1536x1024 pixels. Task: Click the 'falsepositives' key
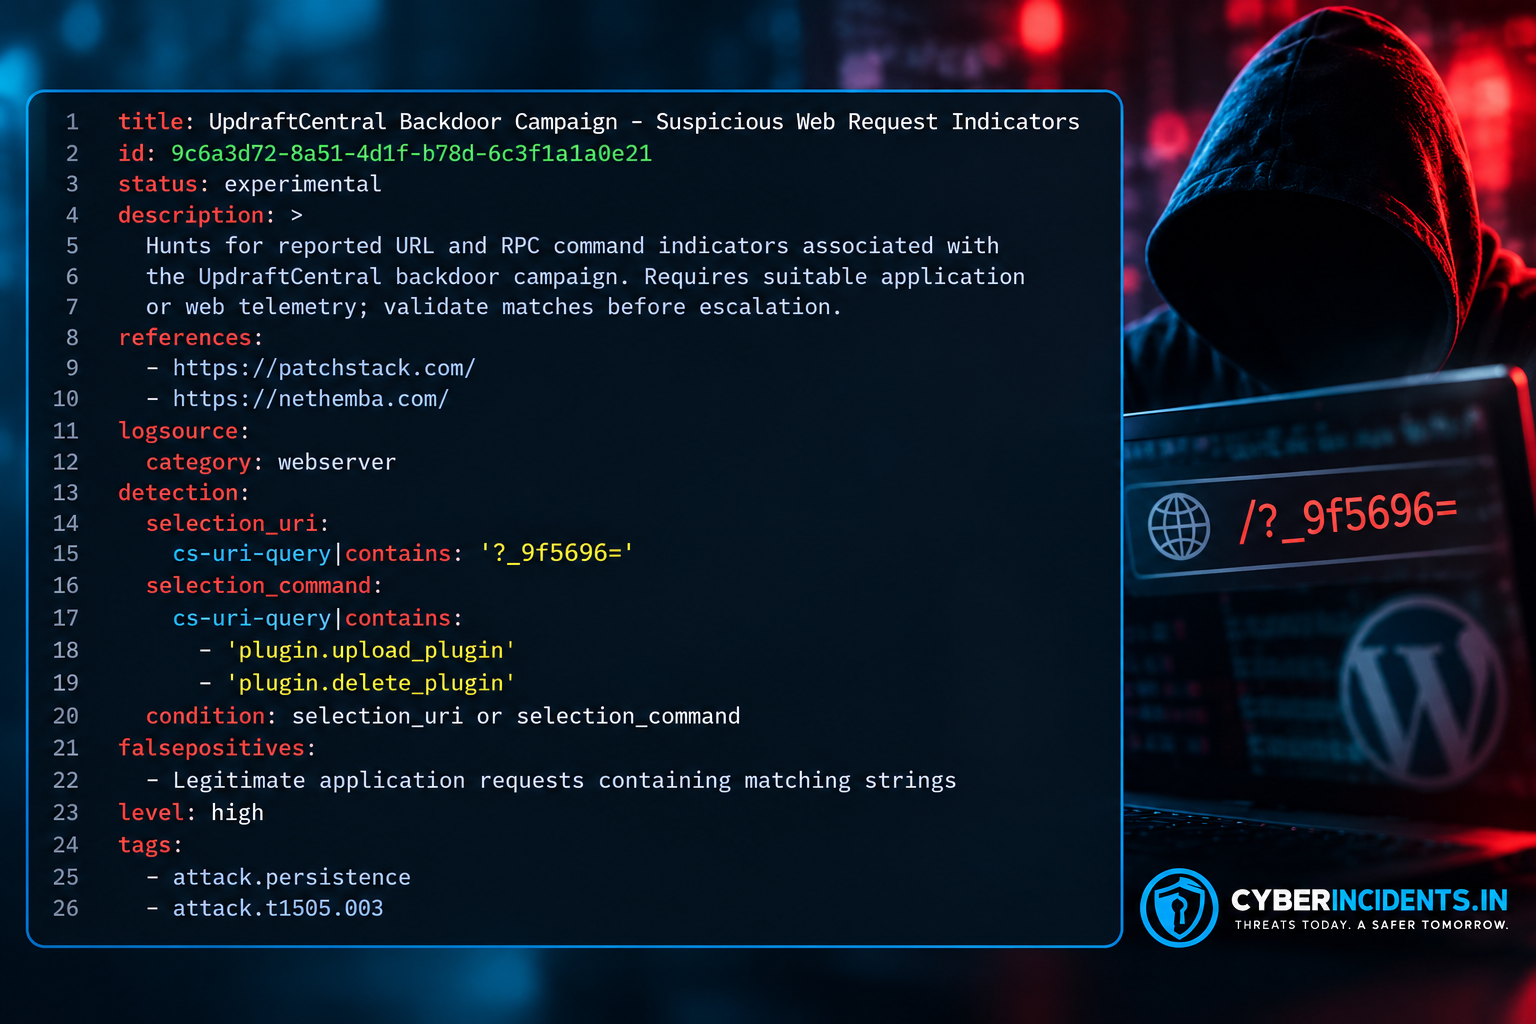point(211,748)
